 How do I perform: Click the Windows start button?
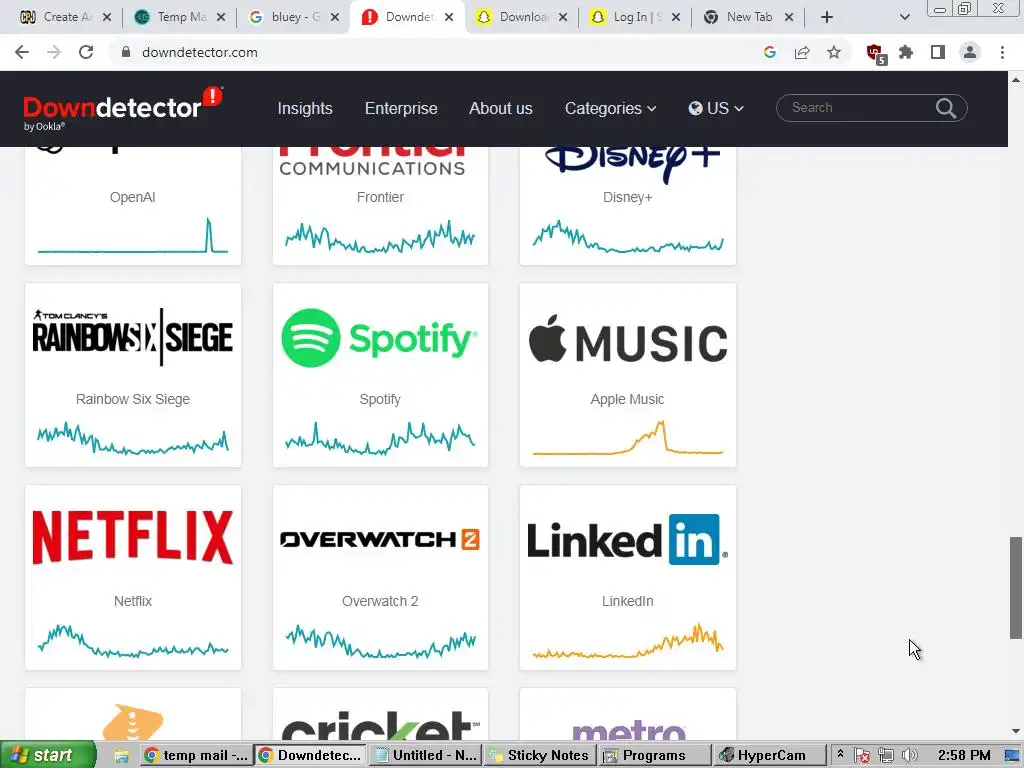tap(48, 756)
